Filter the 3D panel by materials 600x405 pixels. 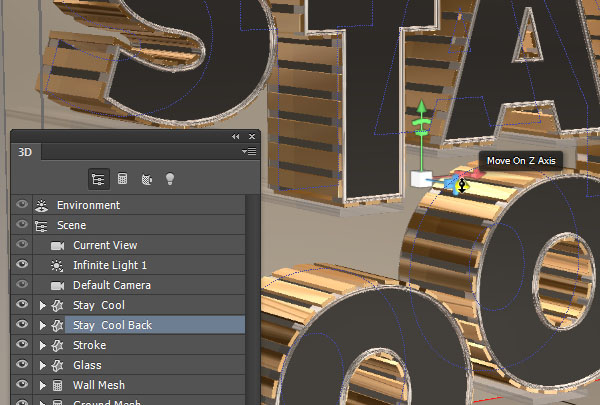[x=147, y=179]
